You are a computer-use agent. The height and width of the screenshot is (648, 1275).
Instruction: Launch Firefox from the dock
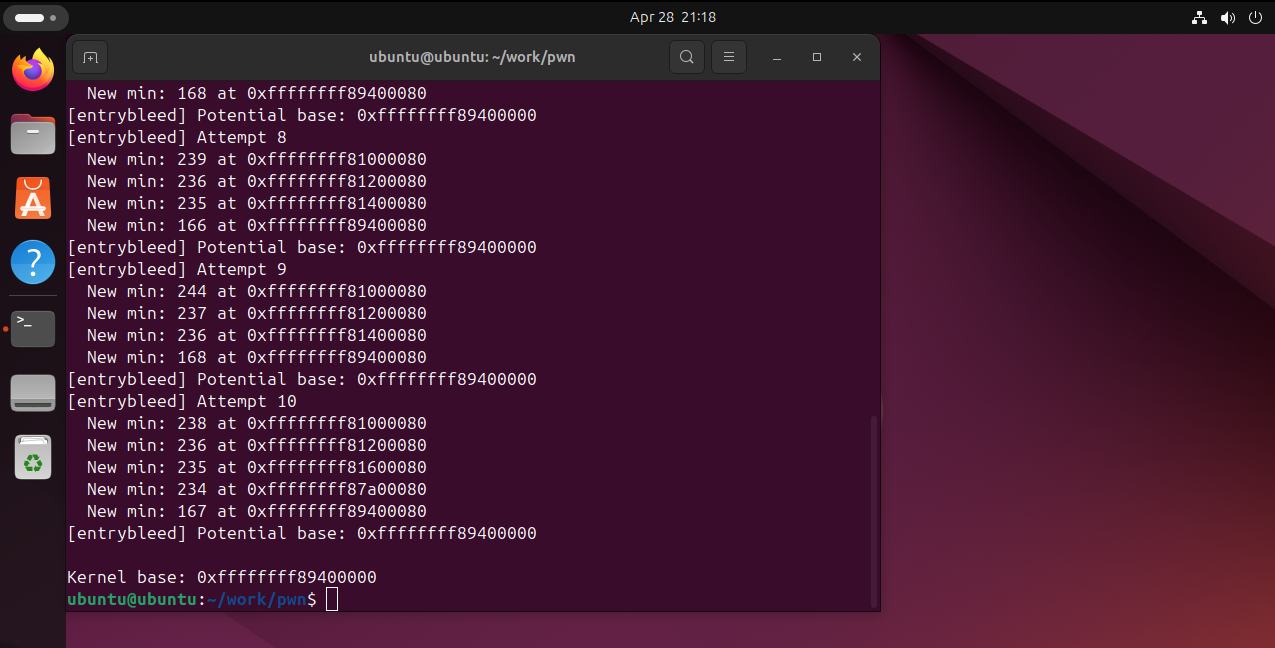(x=33, y=70)
